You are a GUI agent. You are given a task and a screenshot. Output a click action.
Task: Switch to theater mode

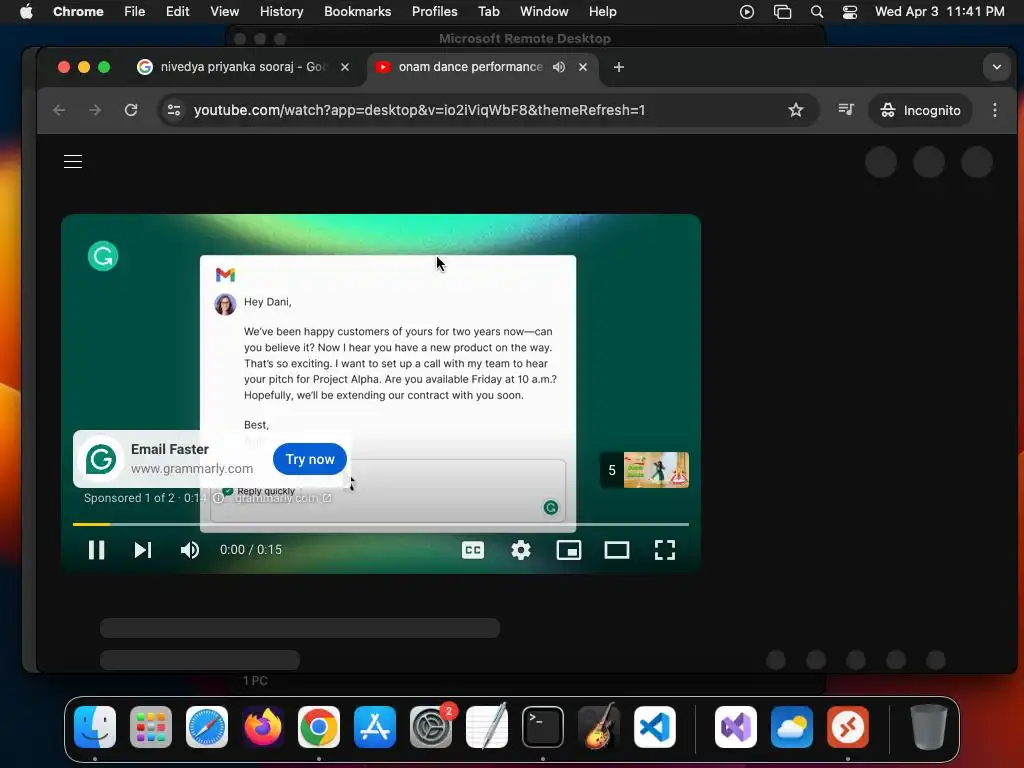pyautogui.click(x=616, y=550)
